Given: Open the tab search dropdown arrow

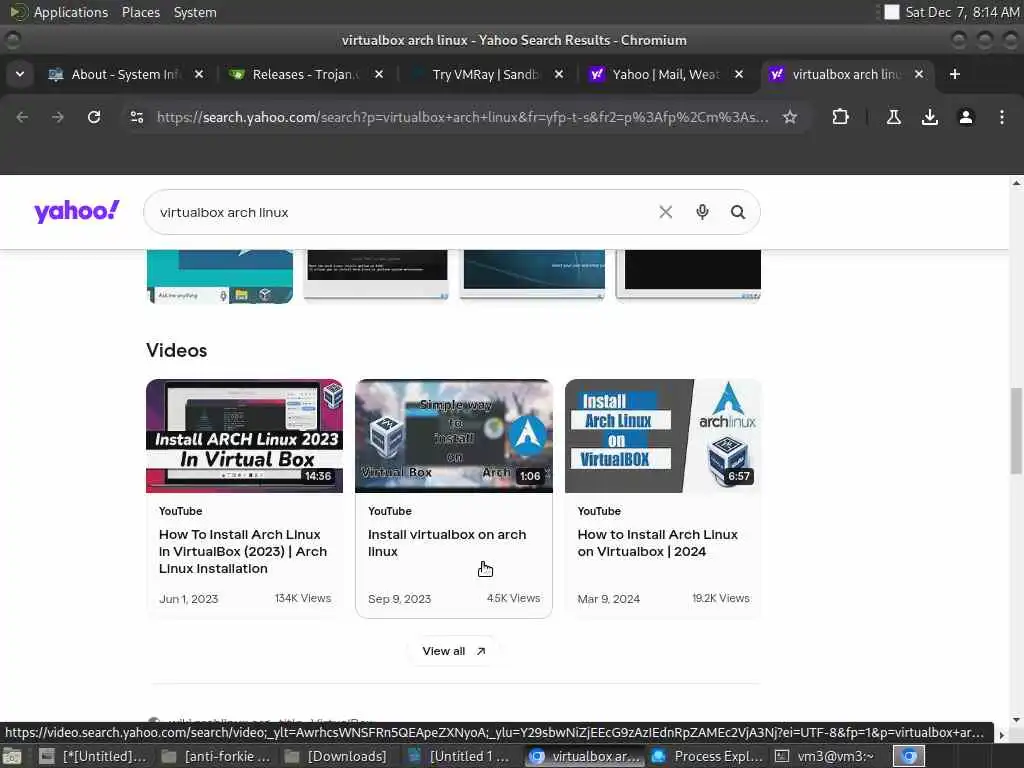Looking at the screenshot, I should point(20,74).
